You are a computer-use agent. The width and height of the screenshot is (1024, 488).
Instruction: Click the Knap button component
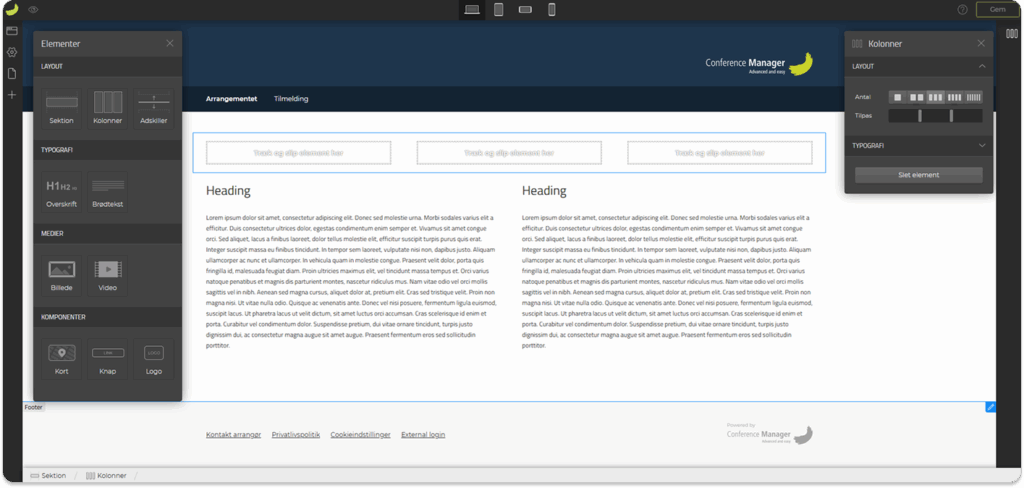coord(107,358)
